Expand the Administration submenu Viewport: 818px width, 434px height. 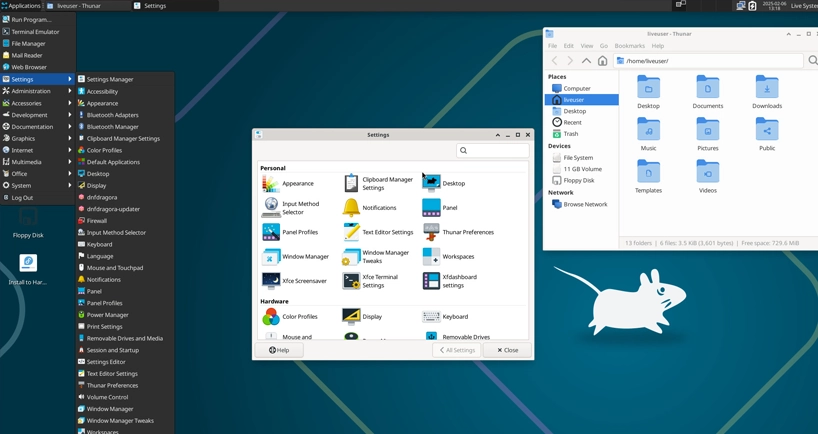click(36, 91)
